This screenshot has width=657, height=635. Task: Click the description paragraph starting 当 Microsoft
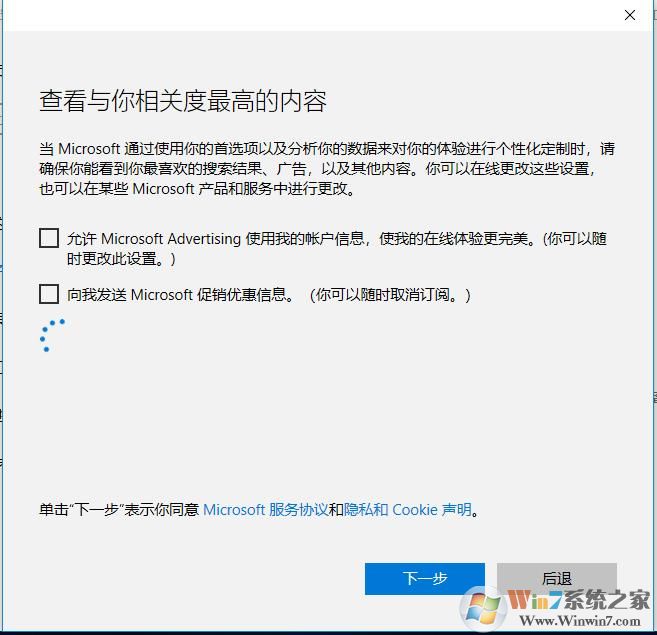point(327,168)
